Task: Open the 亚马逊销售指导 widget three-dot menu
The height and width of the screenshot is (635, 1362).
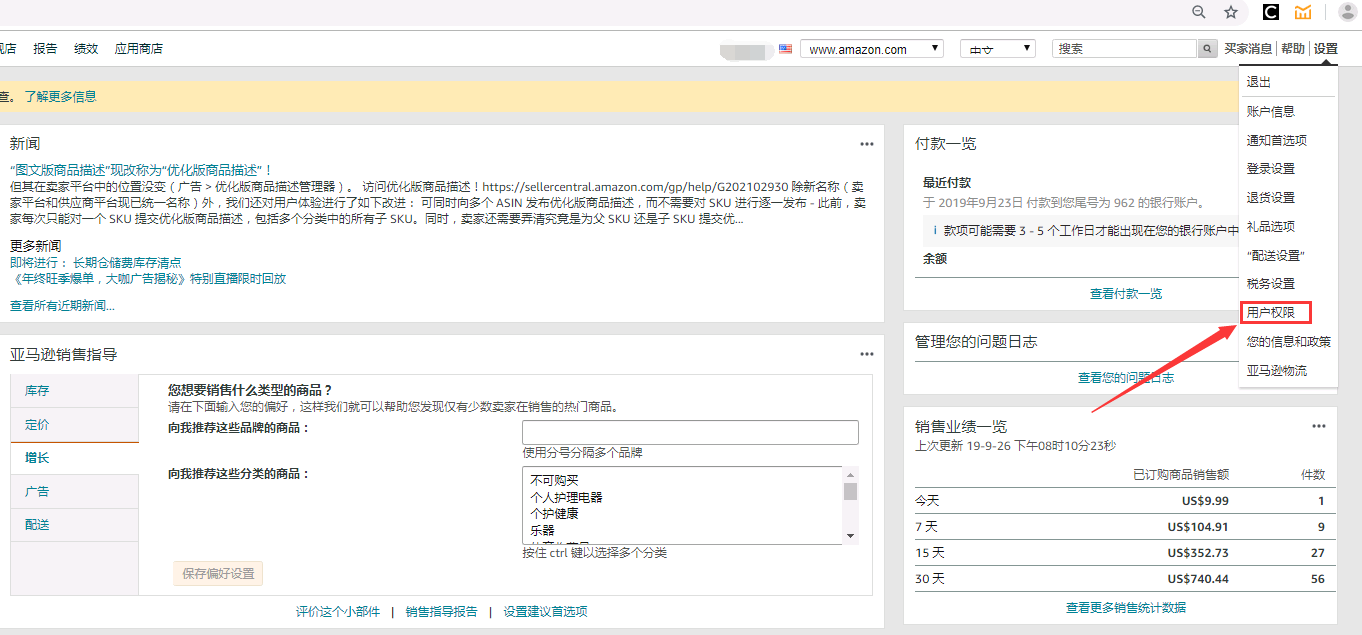Action: point(867,354)
